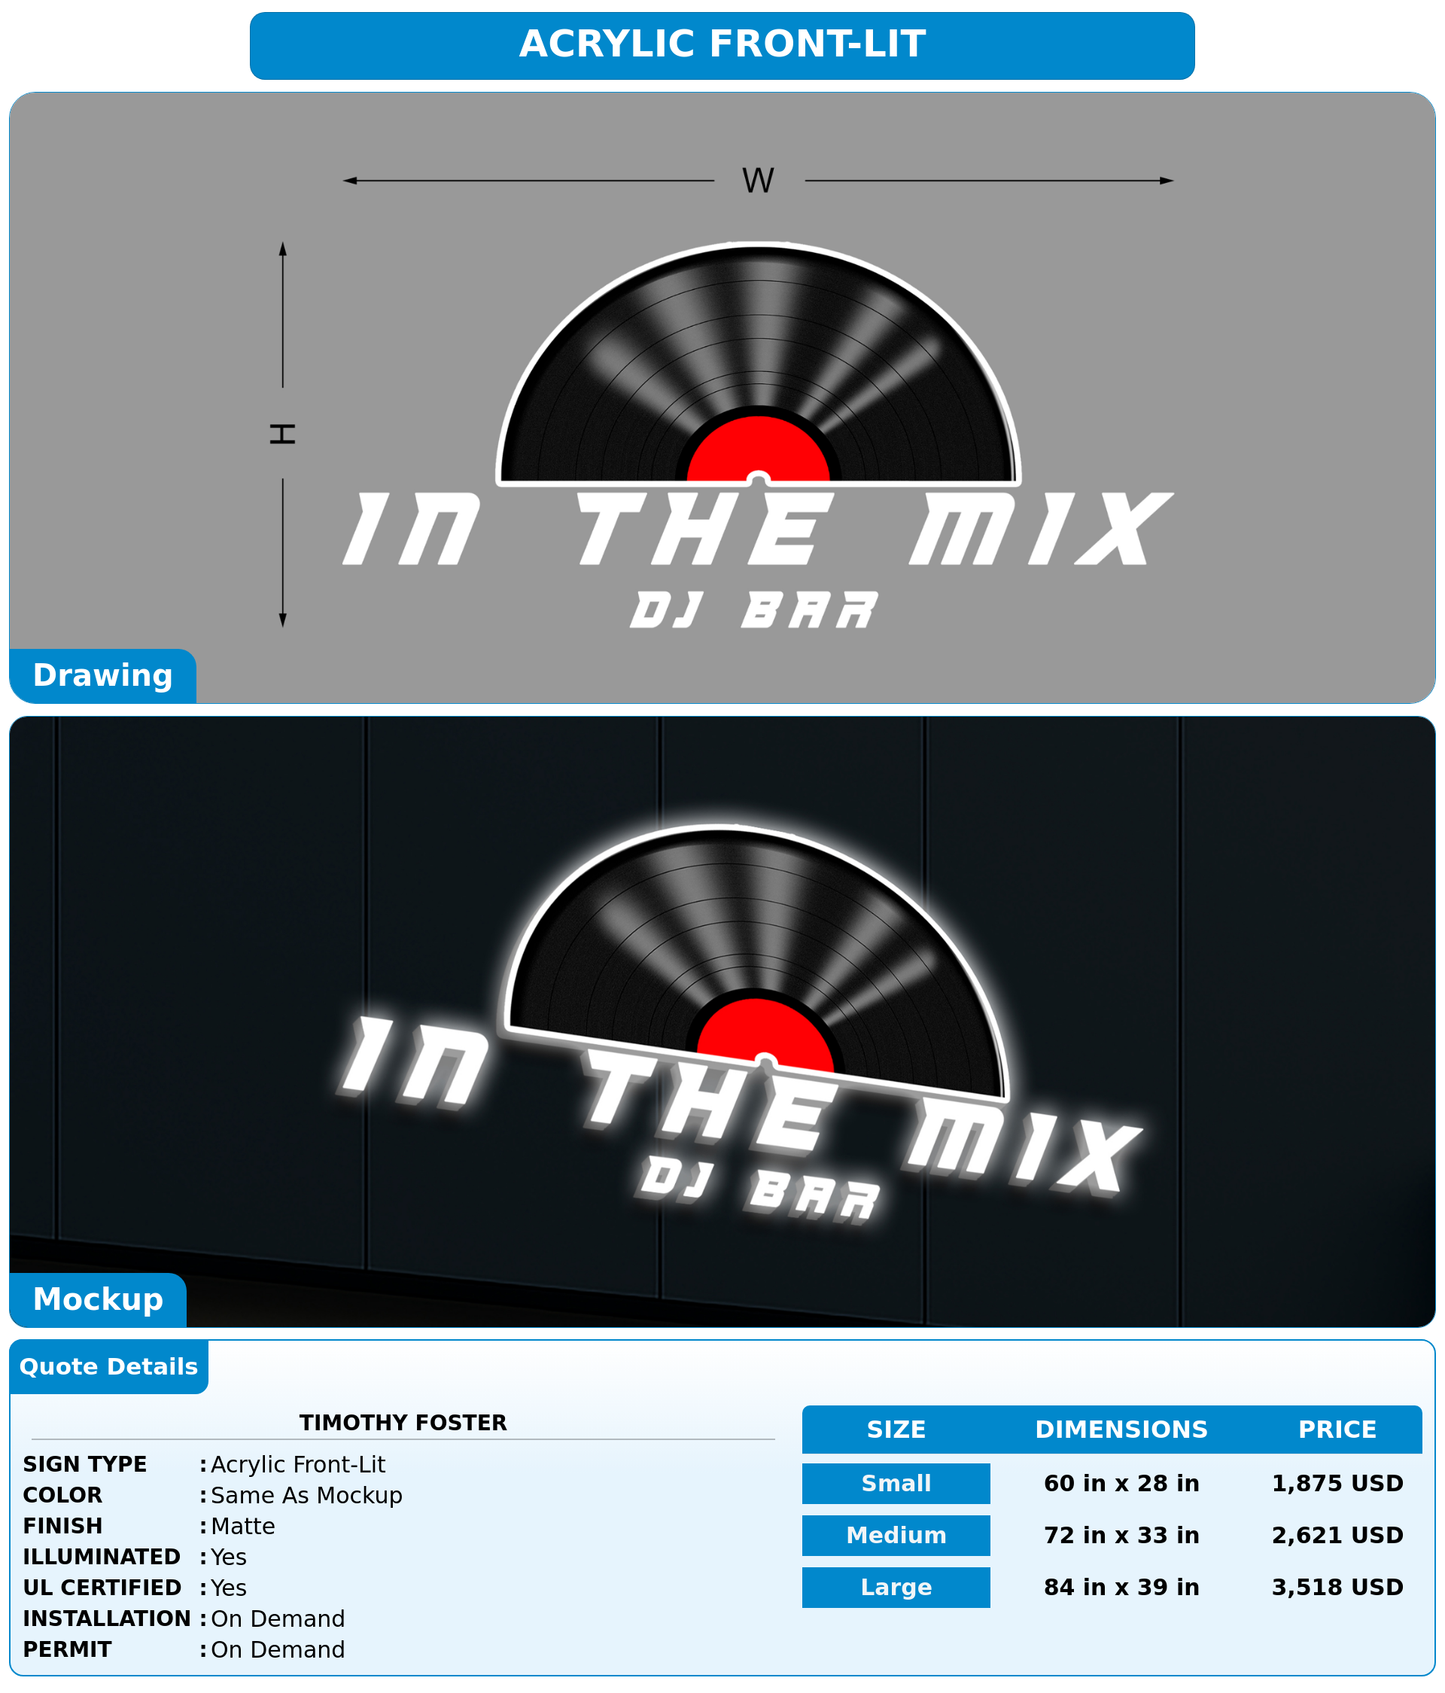The height and width of the screenshot is (1693, 1445).
Task: Click the ACRYLIC FRONT-LIT title banner
Action: coord(722,46)
